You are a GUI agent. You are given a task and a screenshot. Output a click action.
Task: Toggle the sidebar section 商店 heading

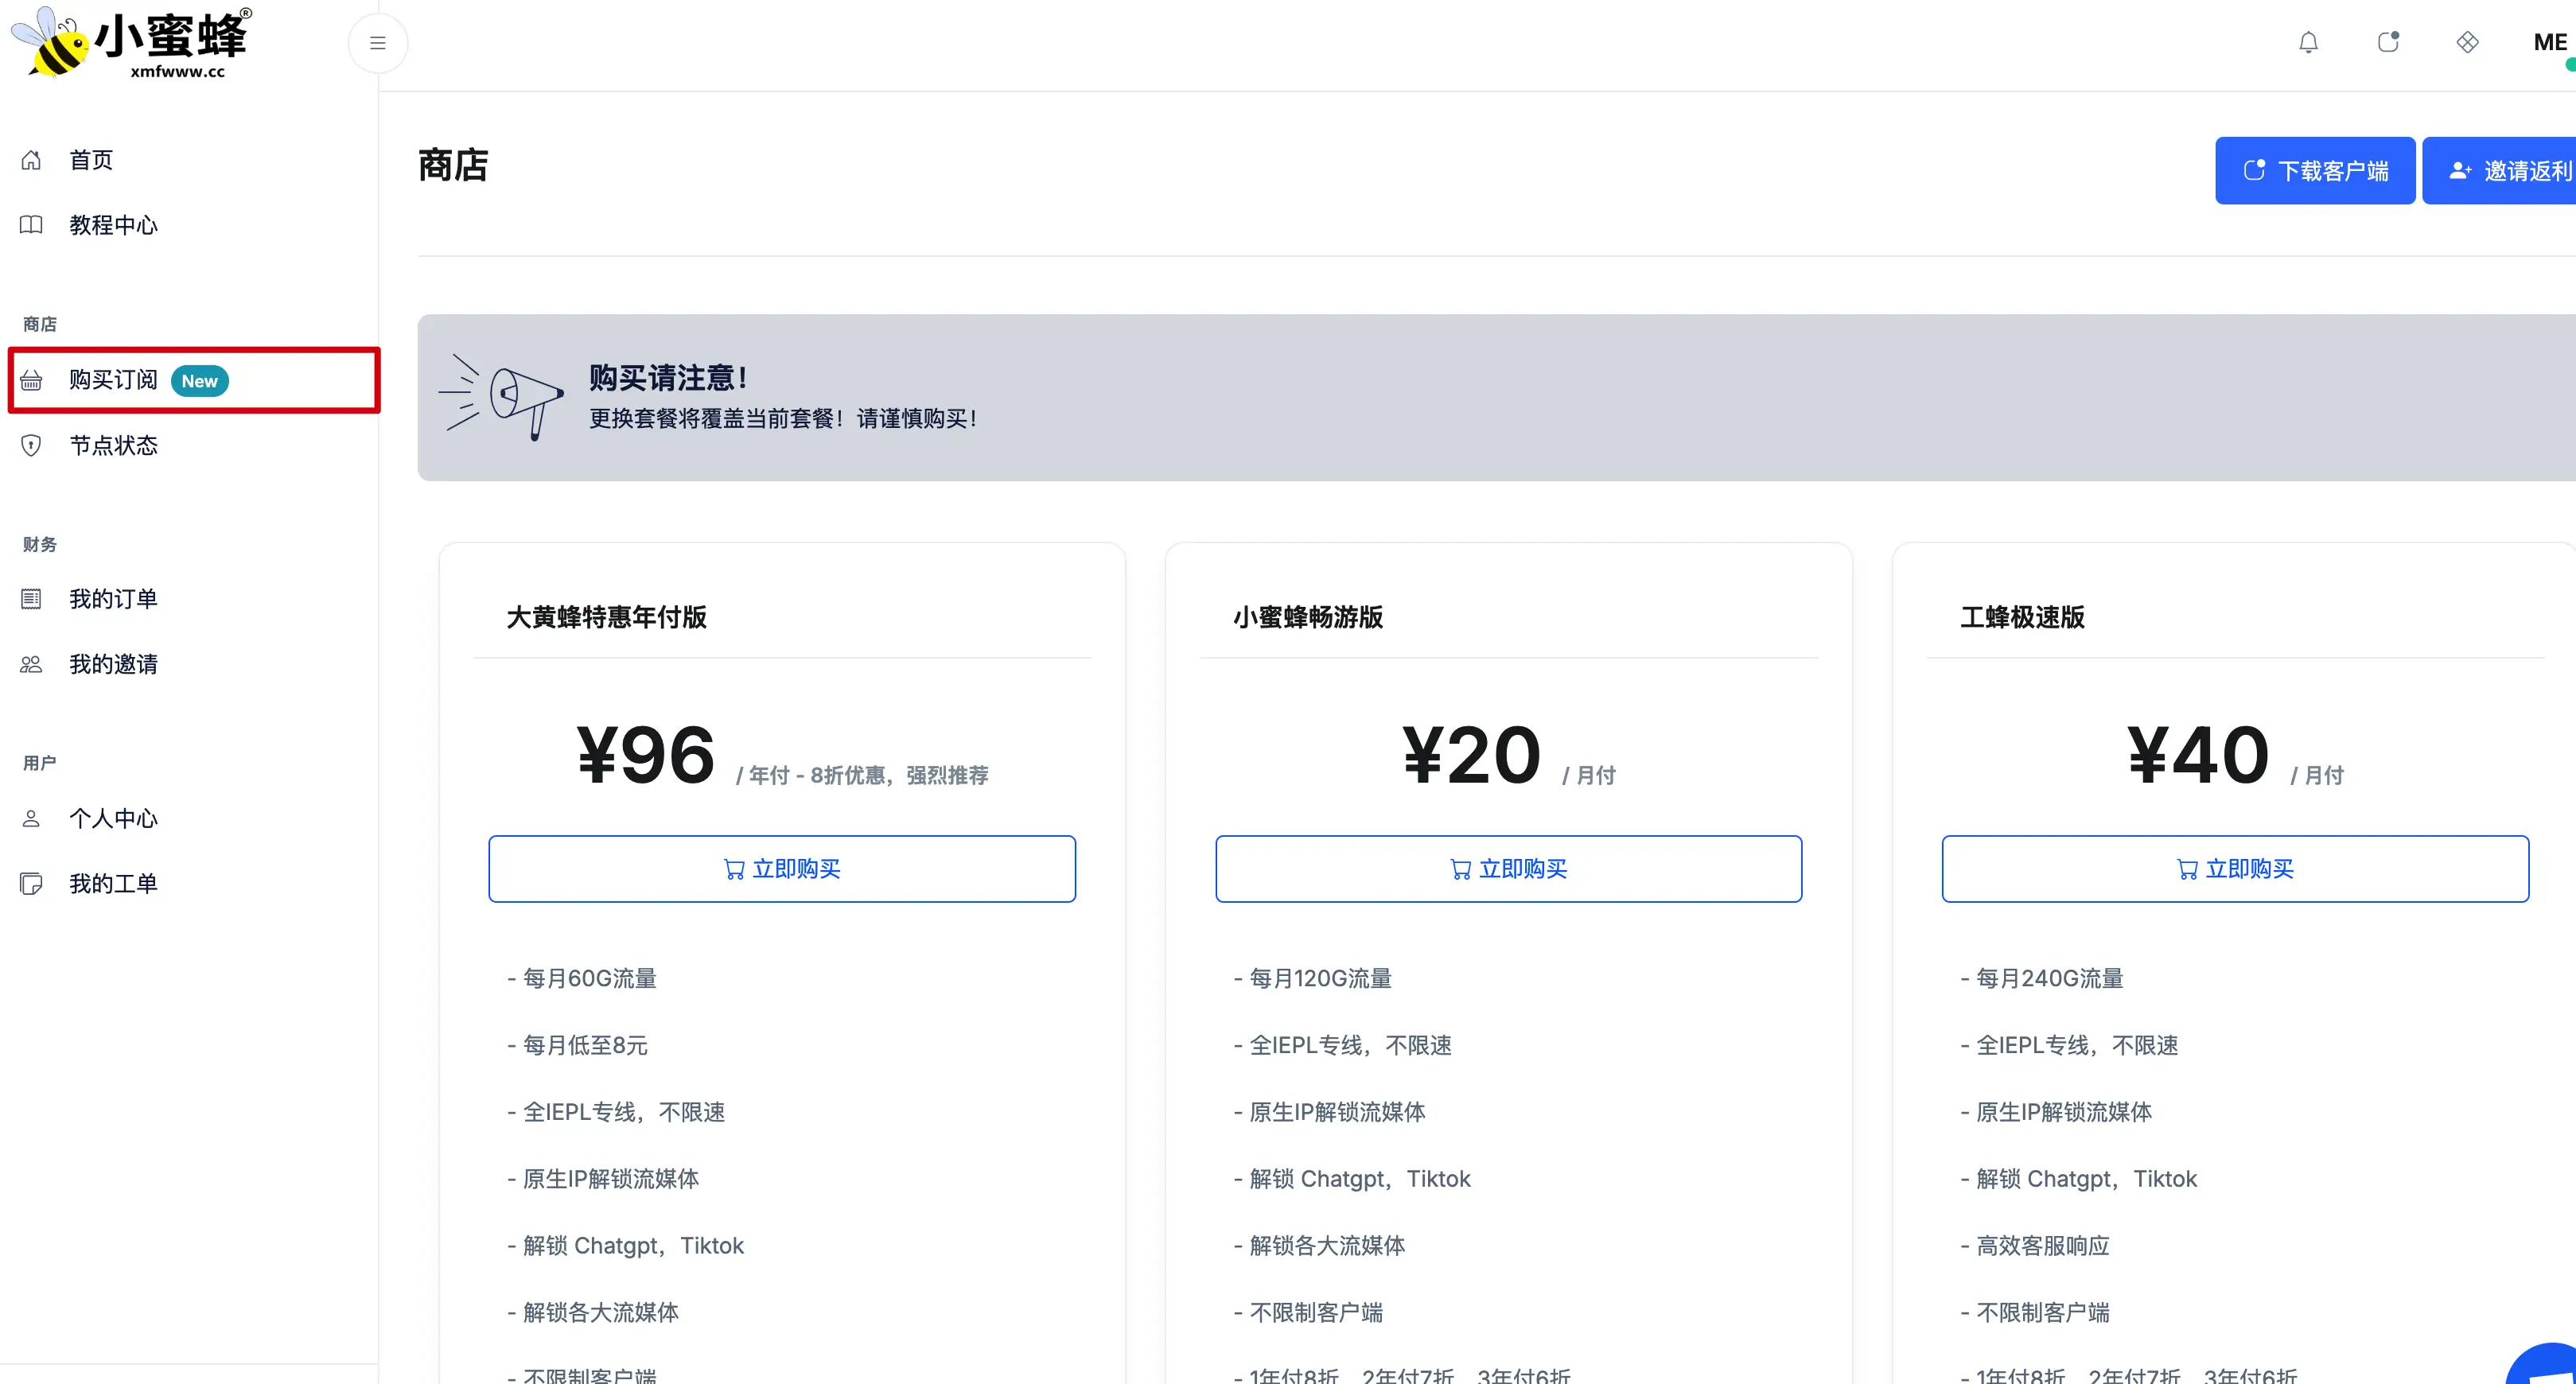39,323
